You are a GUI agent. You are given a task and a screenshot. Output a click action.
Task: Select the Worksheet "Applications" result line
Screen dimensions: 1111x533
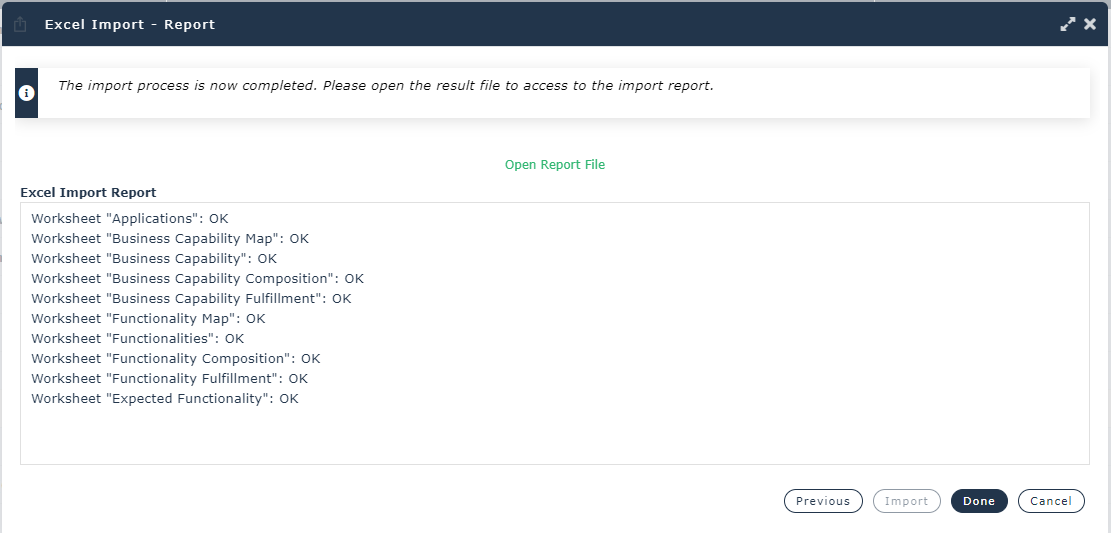click(130, 218)
